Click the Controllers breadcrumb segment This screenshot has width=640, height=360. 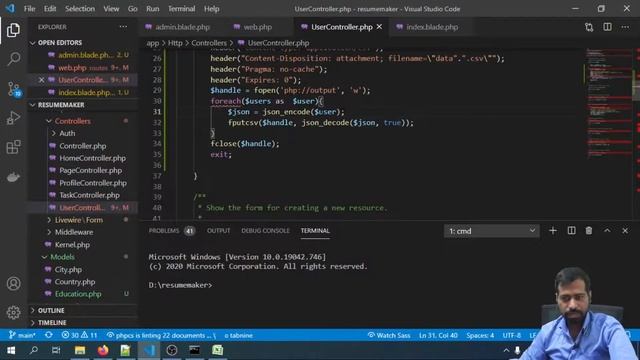pos(209,43)
